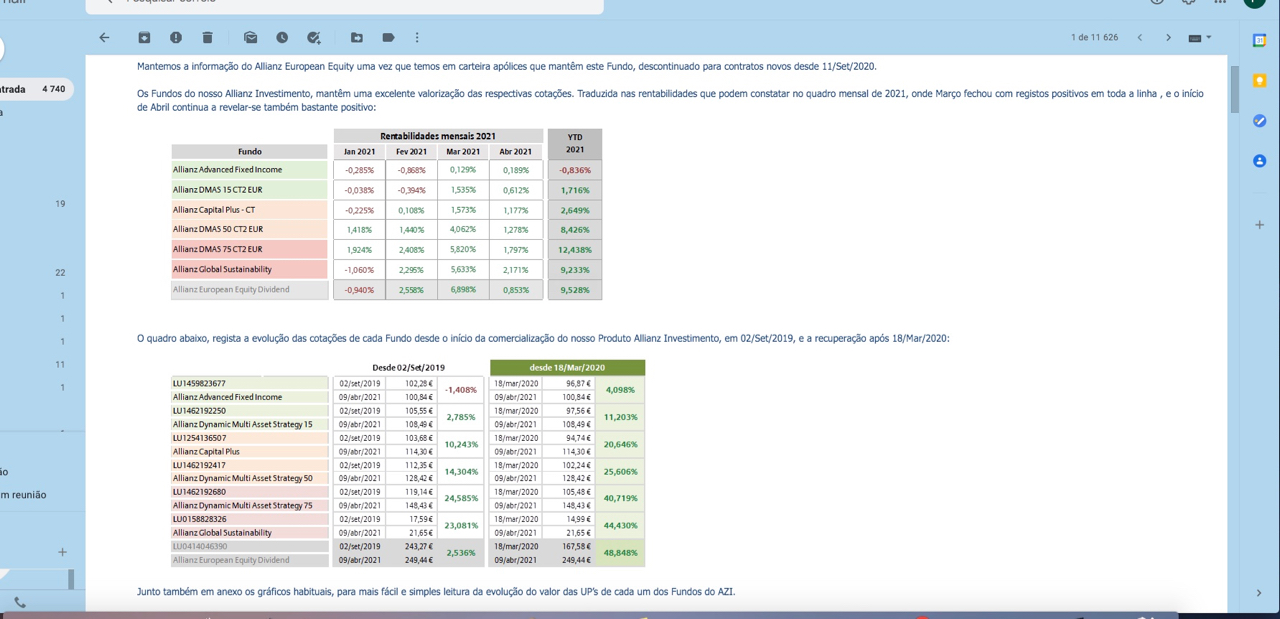
Task: Open the Labels menu for this email
Action: click(388, 38)
